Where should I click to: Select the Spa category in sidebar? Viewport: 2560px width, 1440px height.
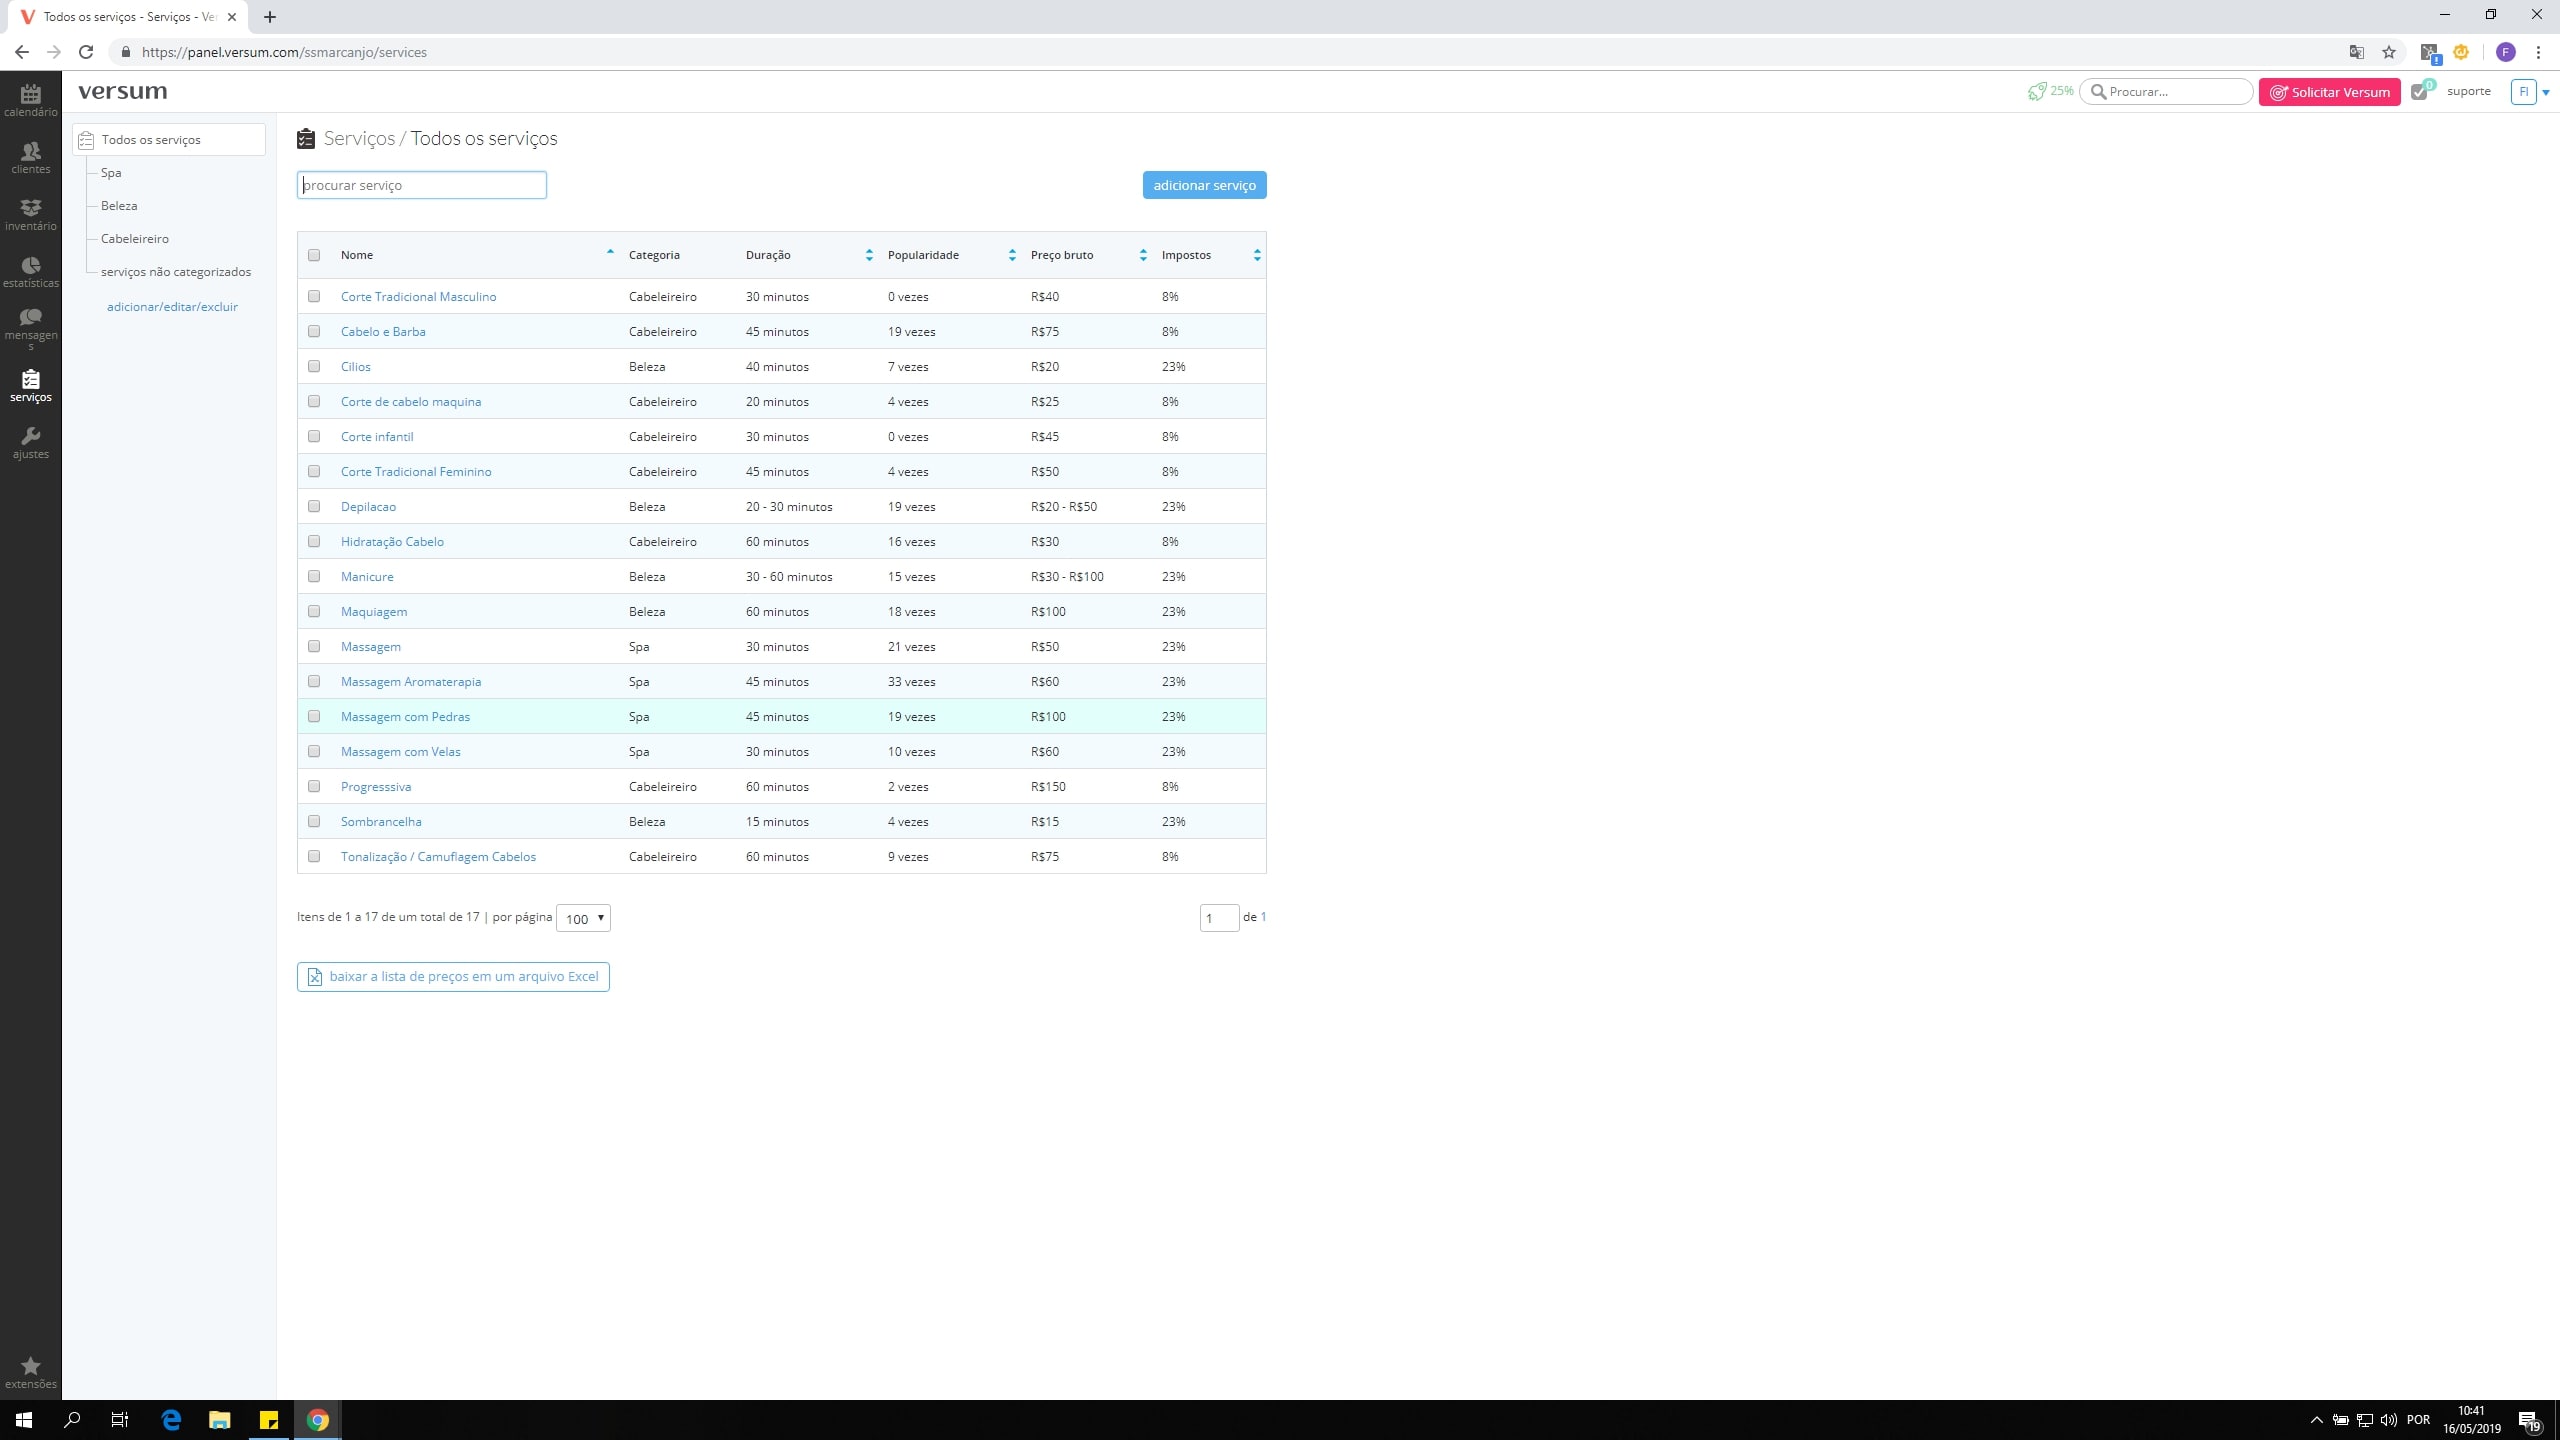tap(111, 173)
